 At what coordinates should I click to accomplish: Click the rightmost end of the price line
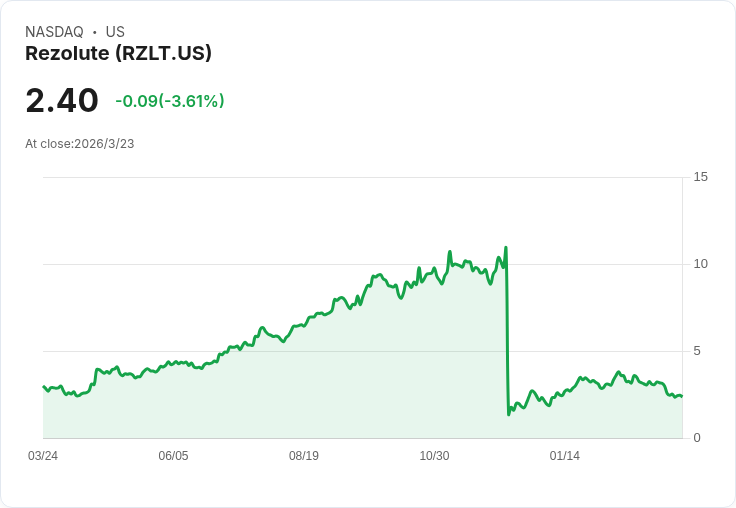[x=681, y=396]
